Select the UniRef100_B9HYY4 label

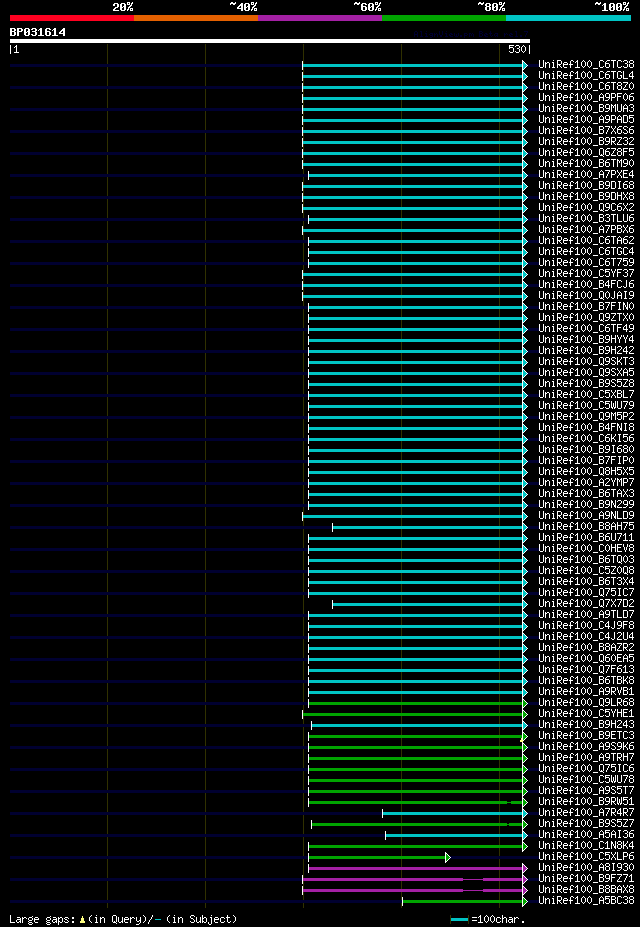tap(586, 339)
